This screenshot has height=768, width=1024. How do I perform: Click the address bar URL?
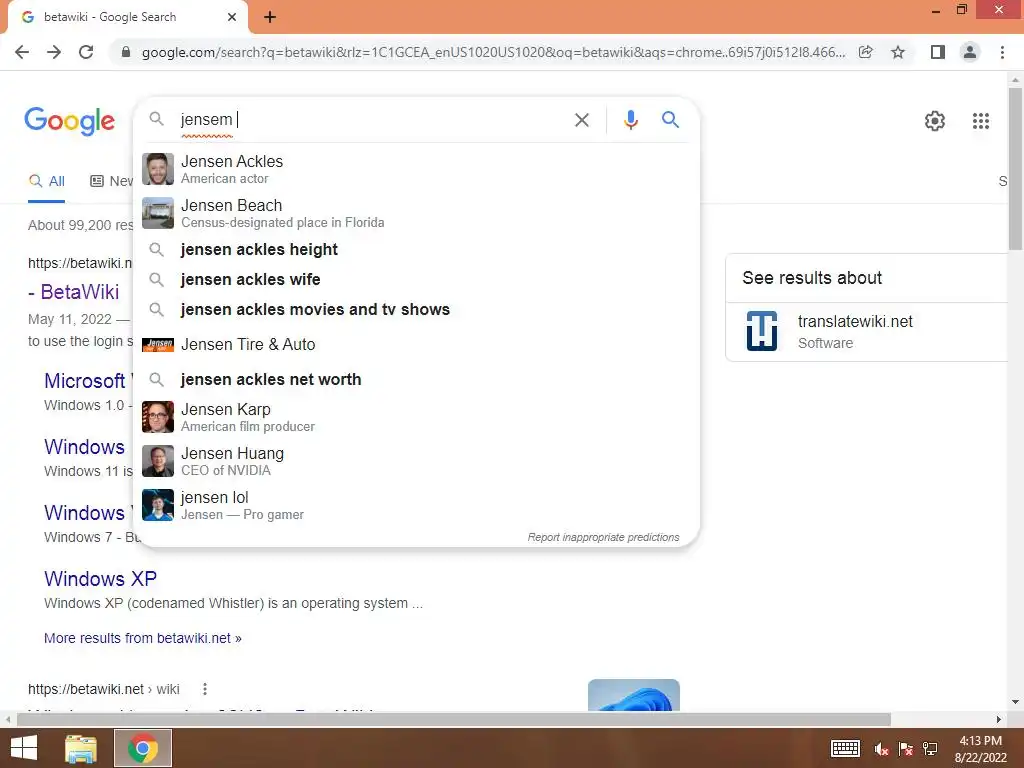pyautogui.click(x=493, y=52)
